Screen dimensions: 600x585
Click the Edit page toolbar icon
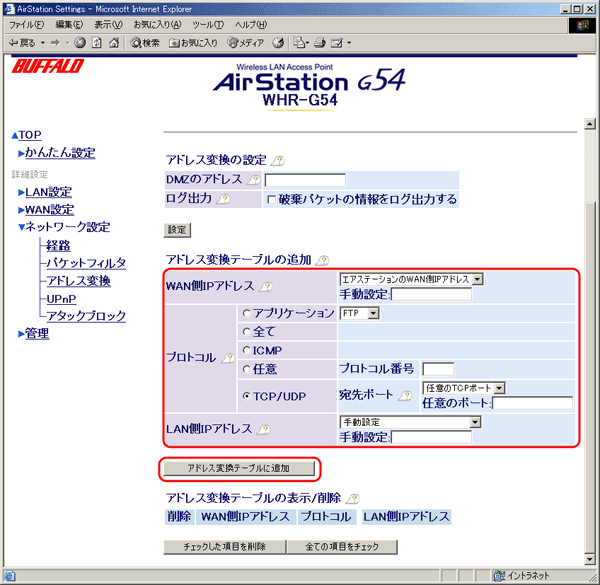pyautogui.click(x=337, y=43)
